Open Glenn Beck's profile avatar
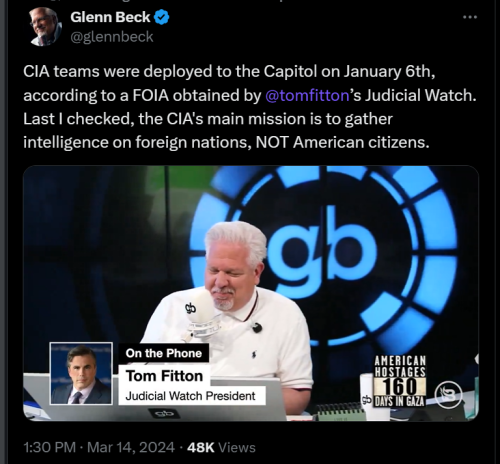Viewport: 500px width, 464px height. tap(45, 27)
